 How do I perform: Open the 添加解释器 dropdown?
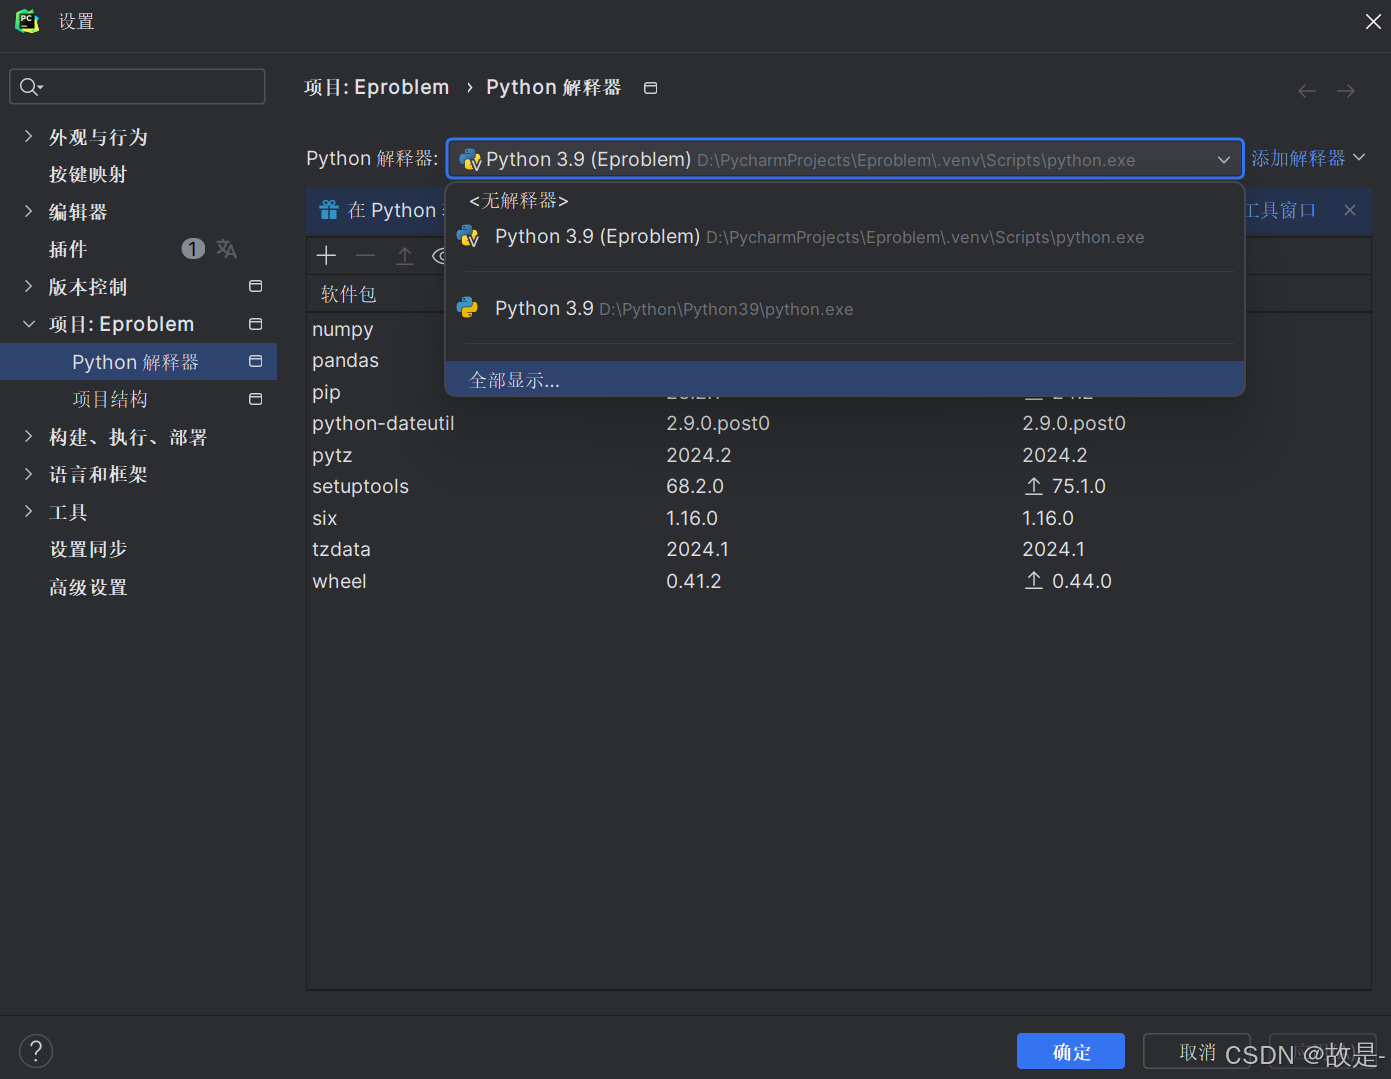[1308, 158]
